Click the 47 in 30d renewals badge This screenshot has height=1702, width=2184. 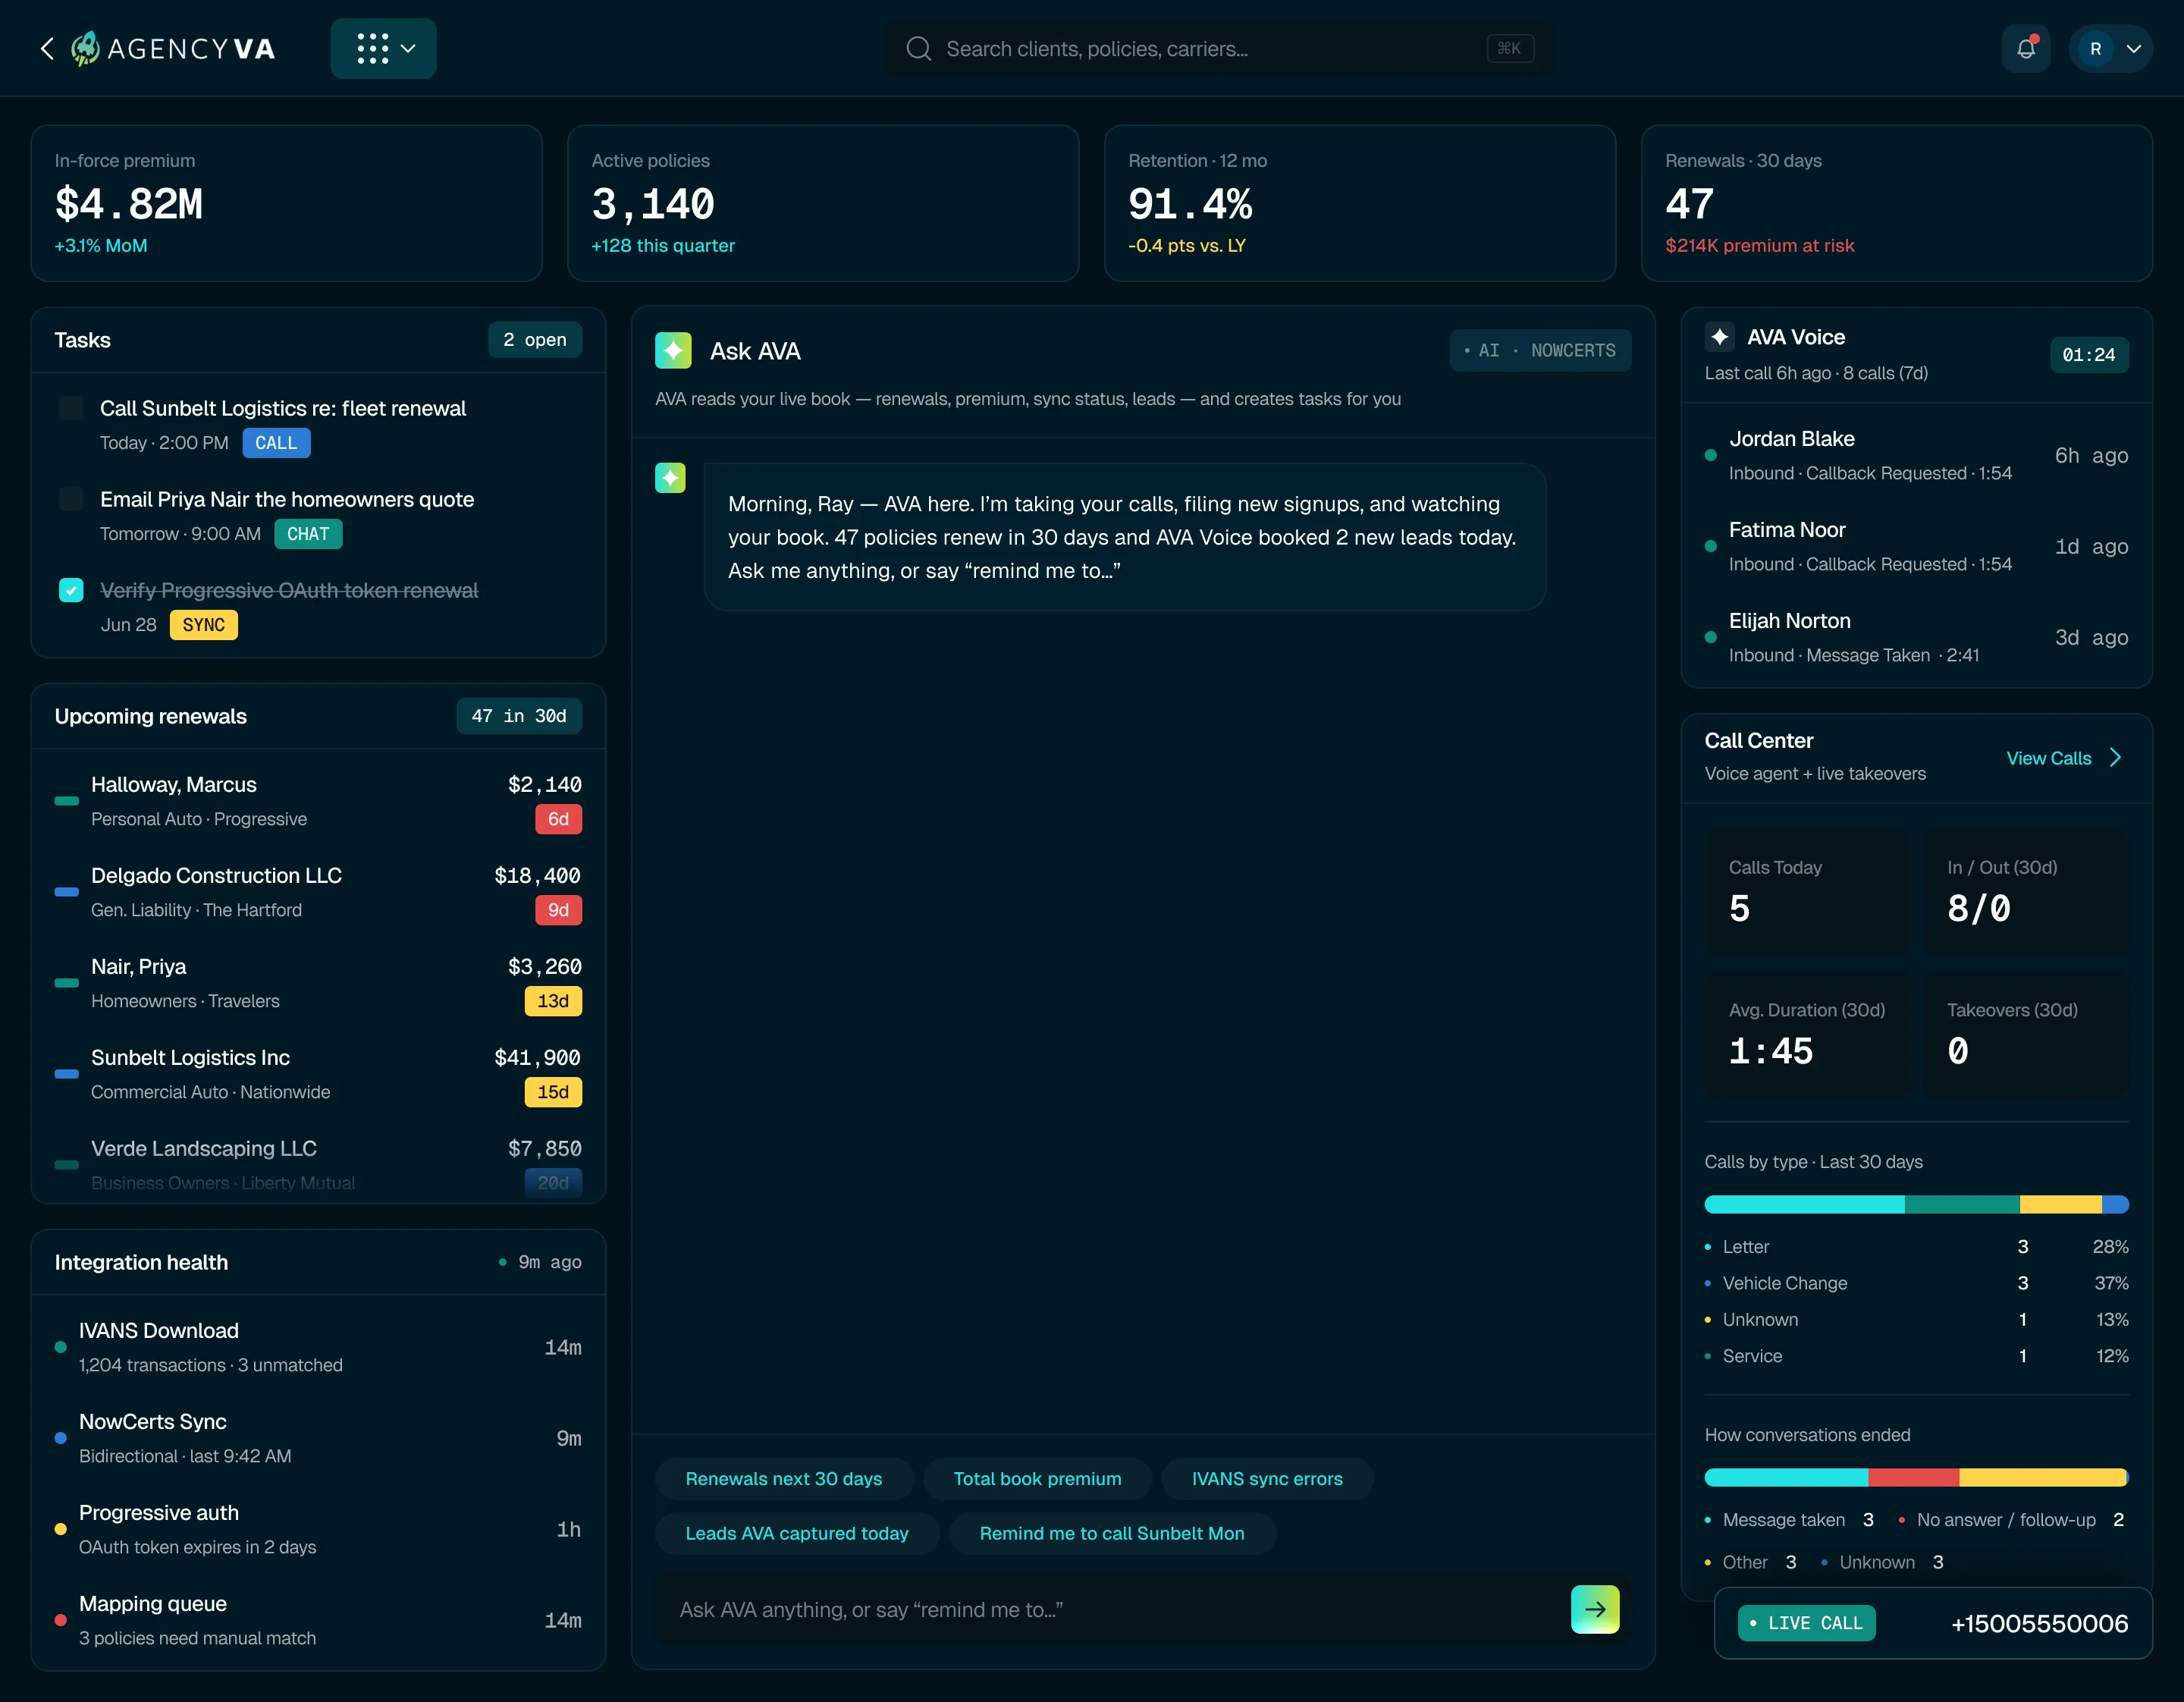(x=519, y=716)
